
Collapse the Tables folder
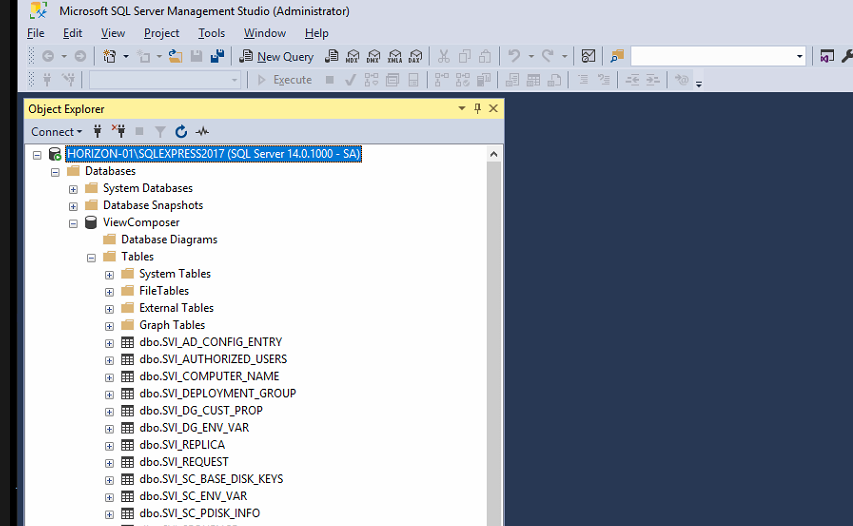tap(91, 258)
